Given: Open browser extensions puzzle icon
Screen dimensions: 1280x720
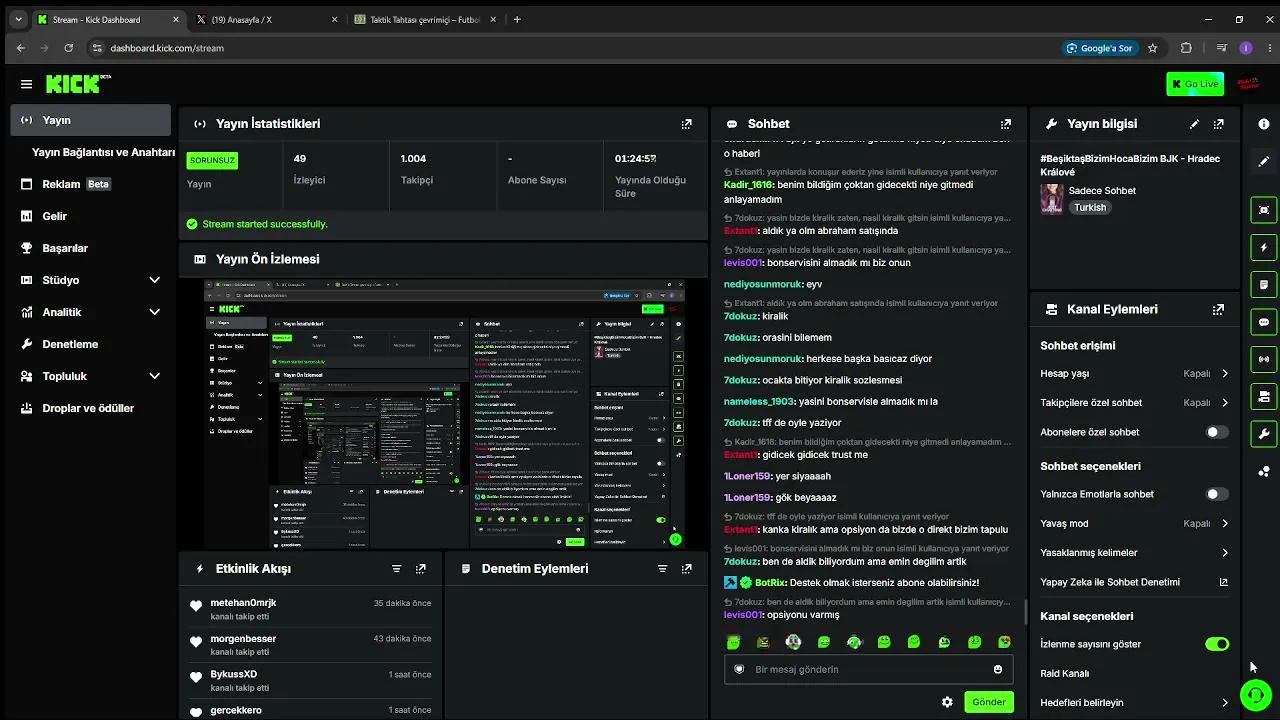Looking at the screenshot, I should point(1186,48).
